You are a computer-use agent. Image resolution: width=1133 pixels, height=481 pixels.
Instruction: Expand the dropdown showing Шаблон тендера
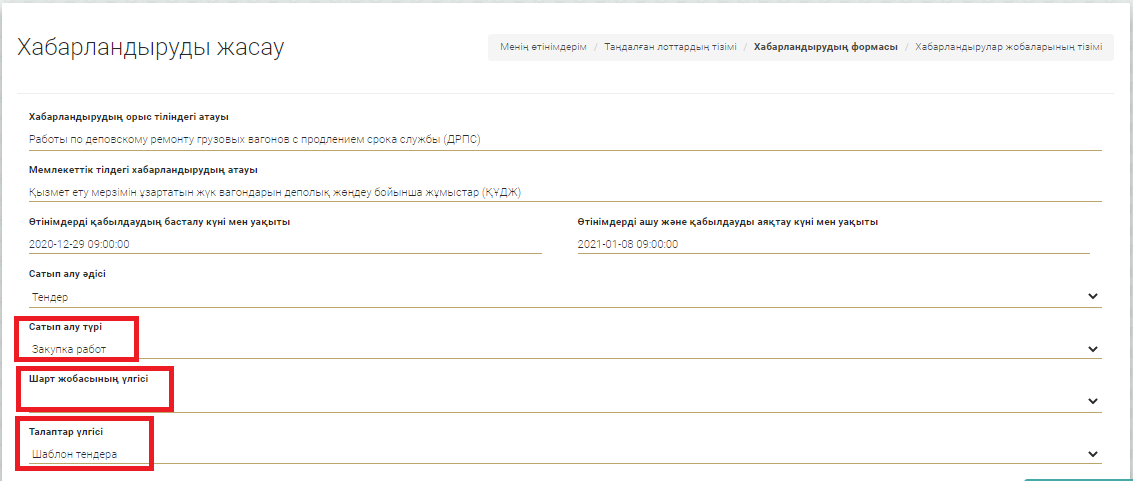click(560, 454)
